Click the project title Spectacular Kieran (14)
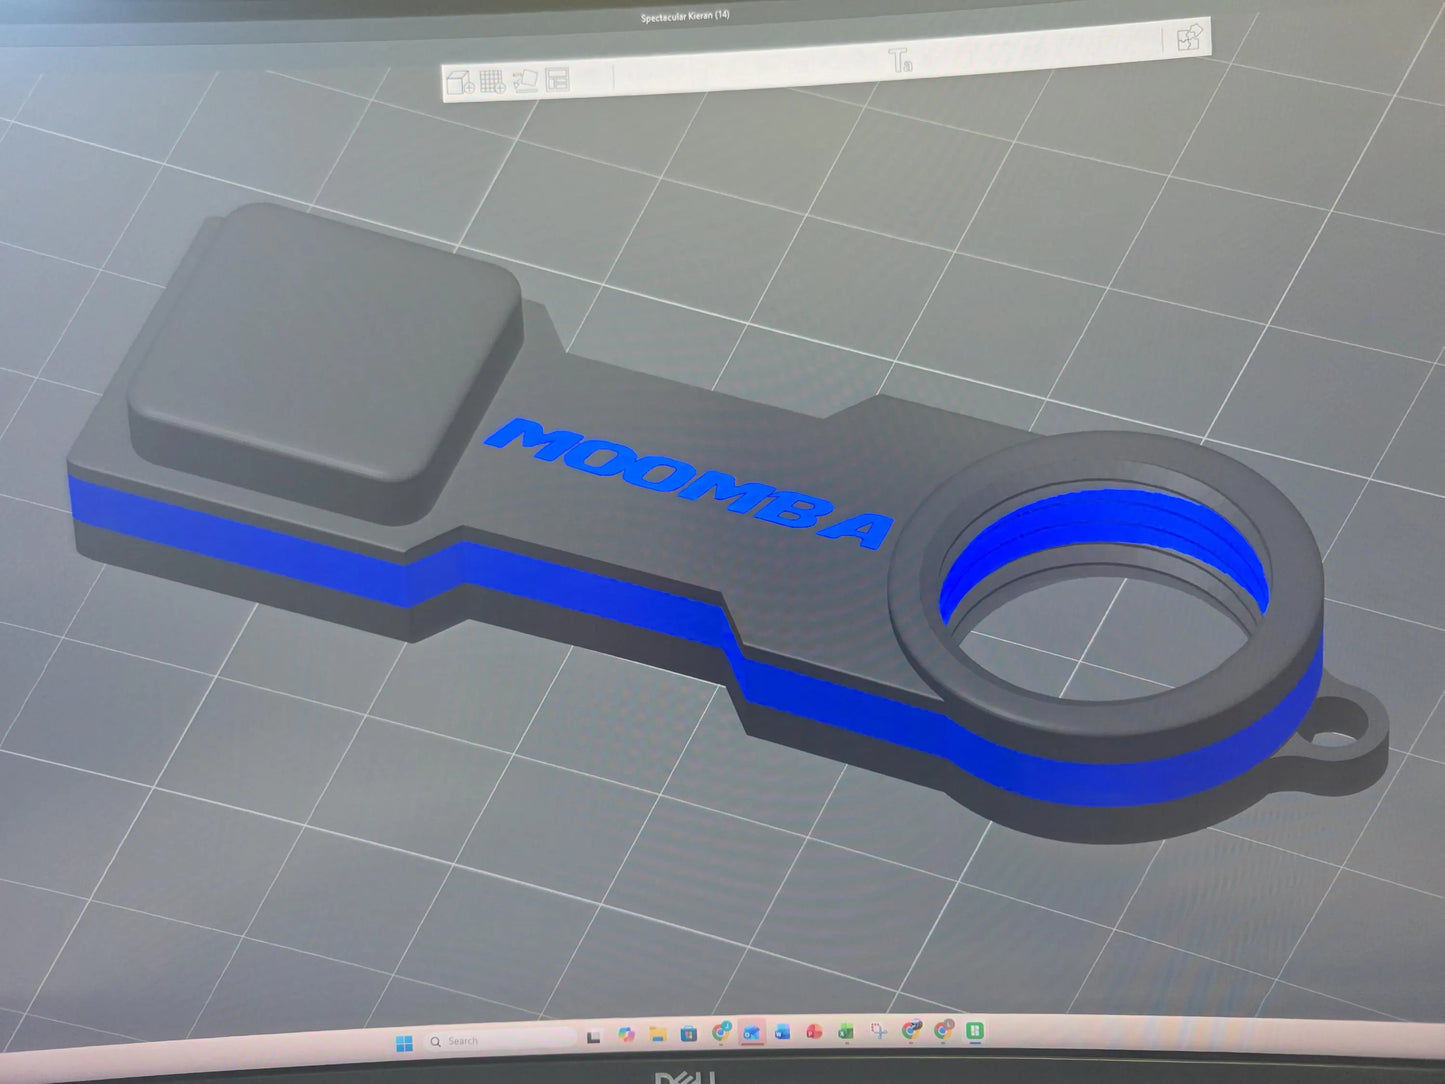 685,17
